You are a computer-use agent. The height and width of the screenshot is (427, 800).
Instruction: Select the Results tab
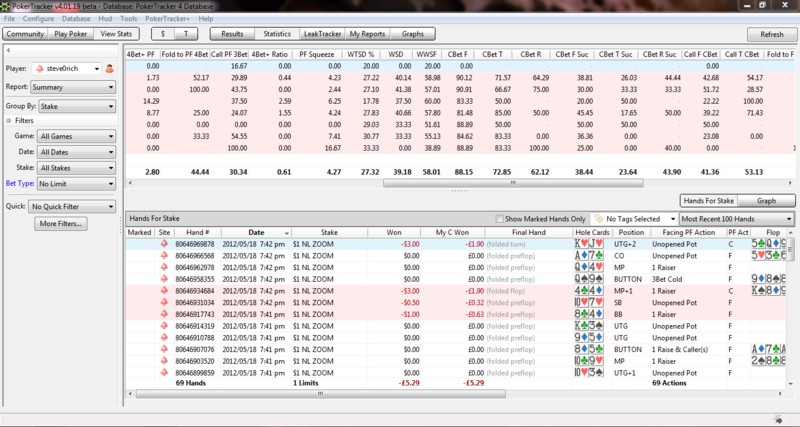pyautogui.click(x=232, y=34)
